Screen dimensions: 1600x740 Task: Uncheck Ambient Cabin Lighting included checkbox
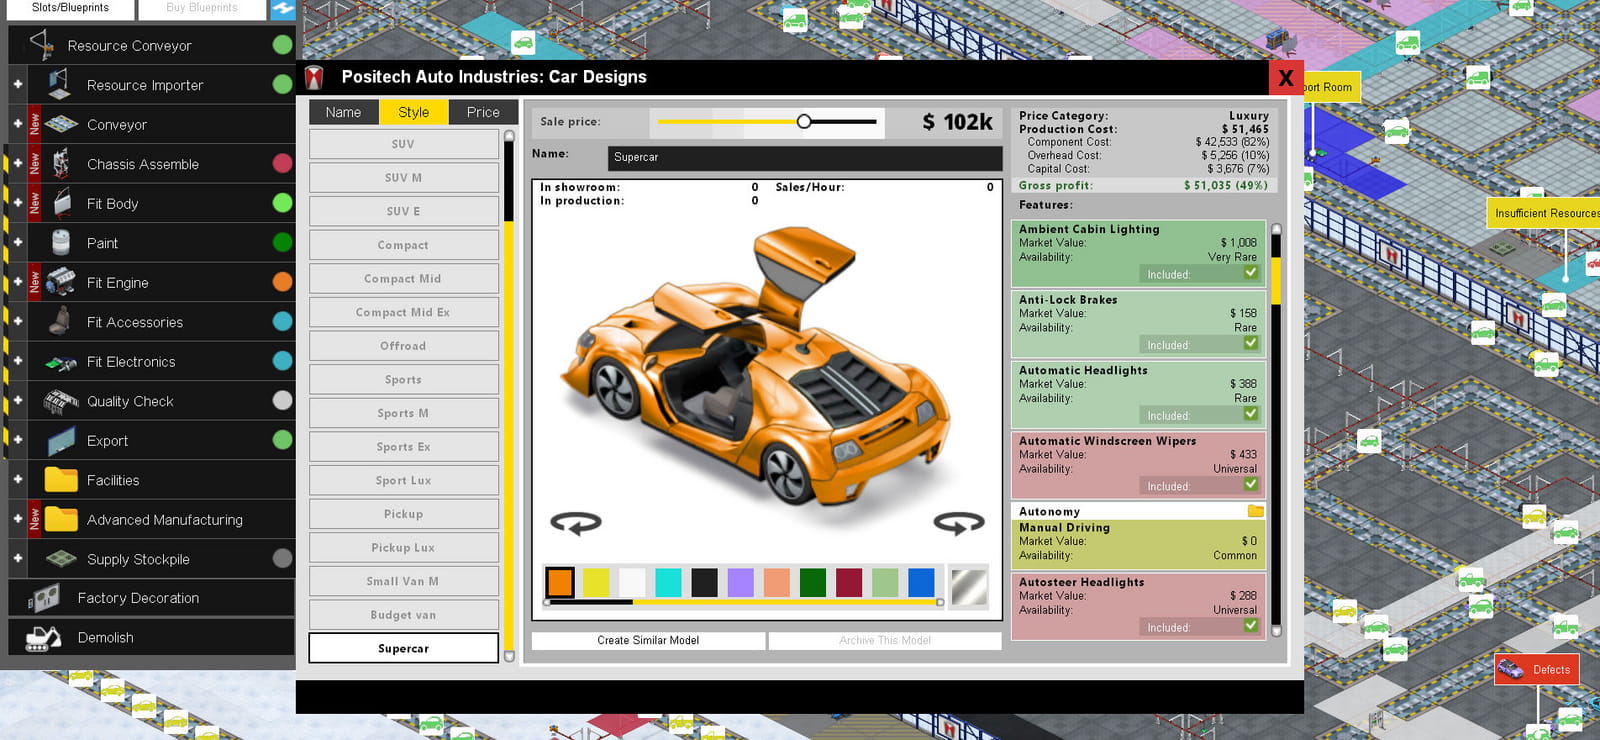tap(1250, 272)
